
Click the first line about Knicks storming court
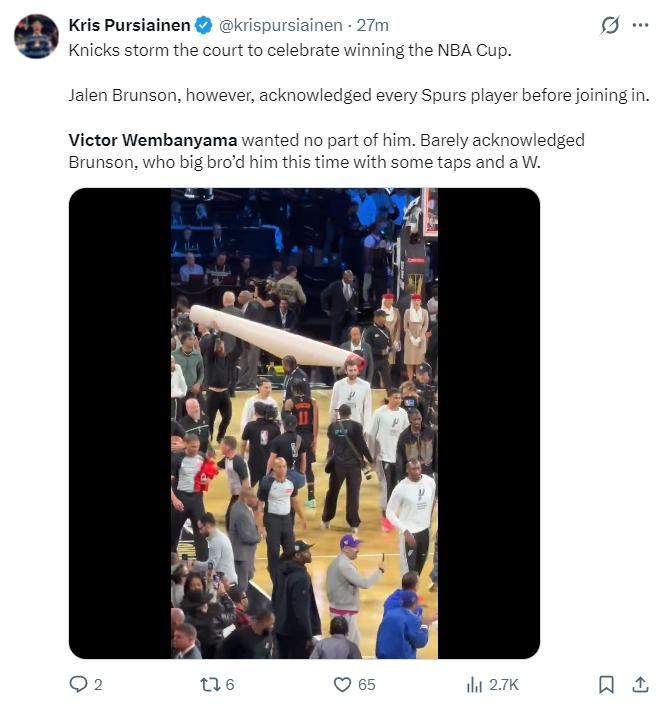pyautogui.click(x=290, y=50)
